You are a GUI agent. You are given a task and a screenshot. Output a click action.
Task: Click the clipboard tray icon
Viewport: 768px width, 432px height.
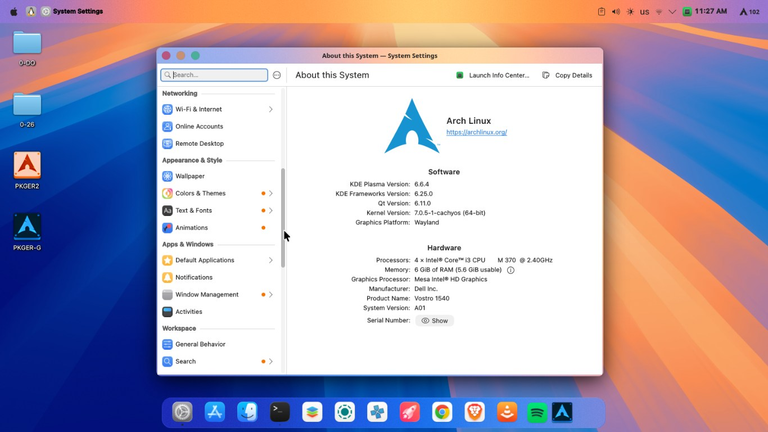[601, 12]
